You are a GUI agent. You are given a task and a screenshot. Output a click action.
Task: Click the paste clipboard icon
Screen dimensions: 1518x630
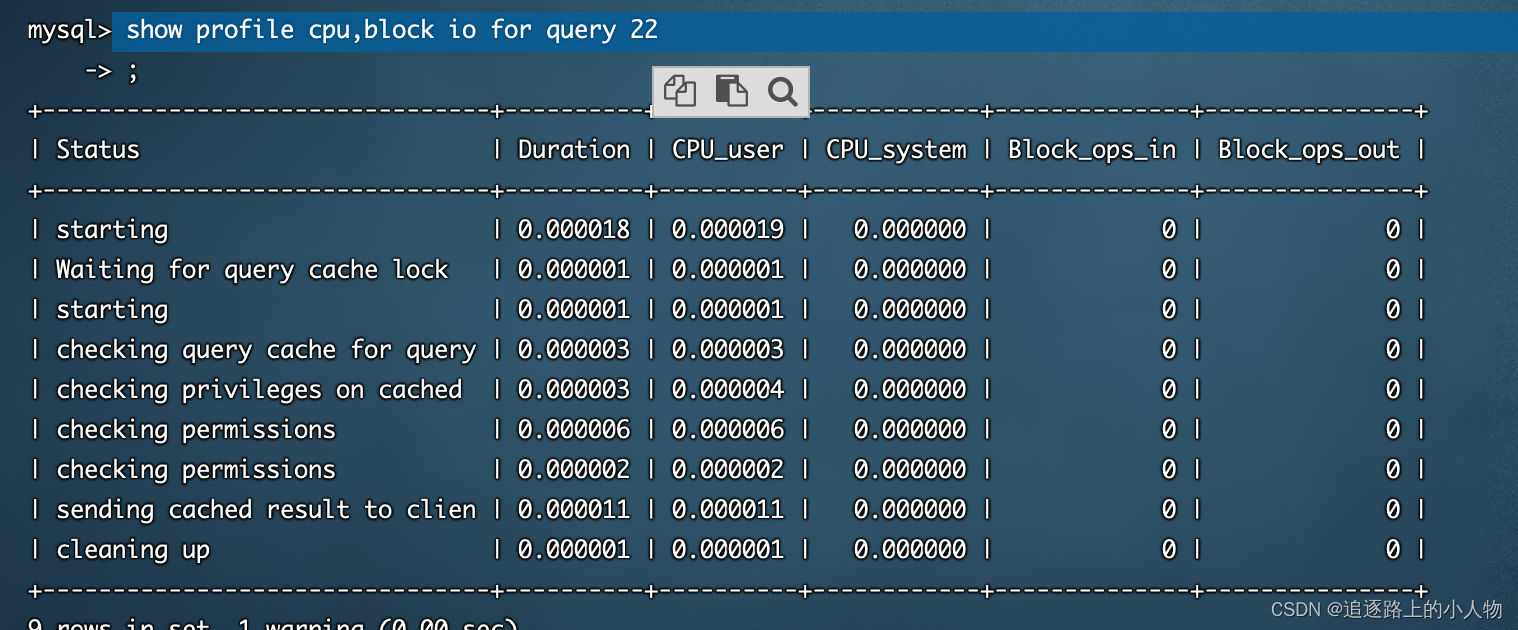(x=731, y=91)
